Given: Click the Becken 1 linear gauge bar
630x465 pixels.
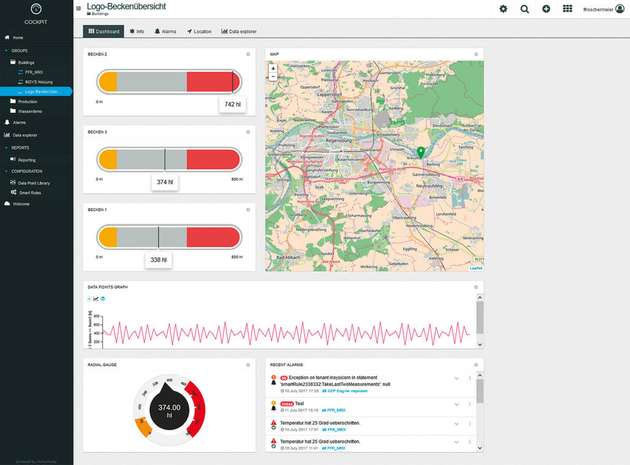Looking at the screenshot, I should click(169, 237).
